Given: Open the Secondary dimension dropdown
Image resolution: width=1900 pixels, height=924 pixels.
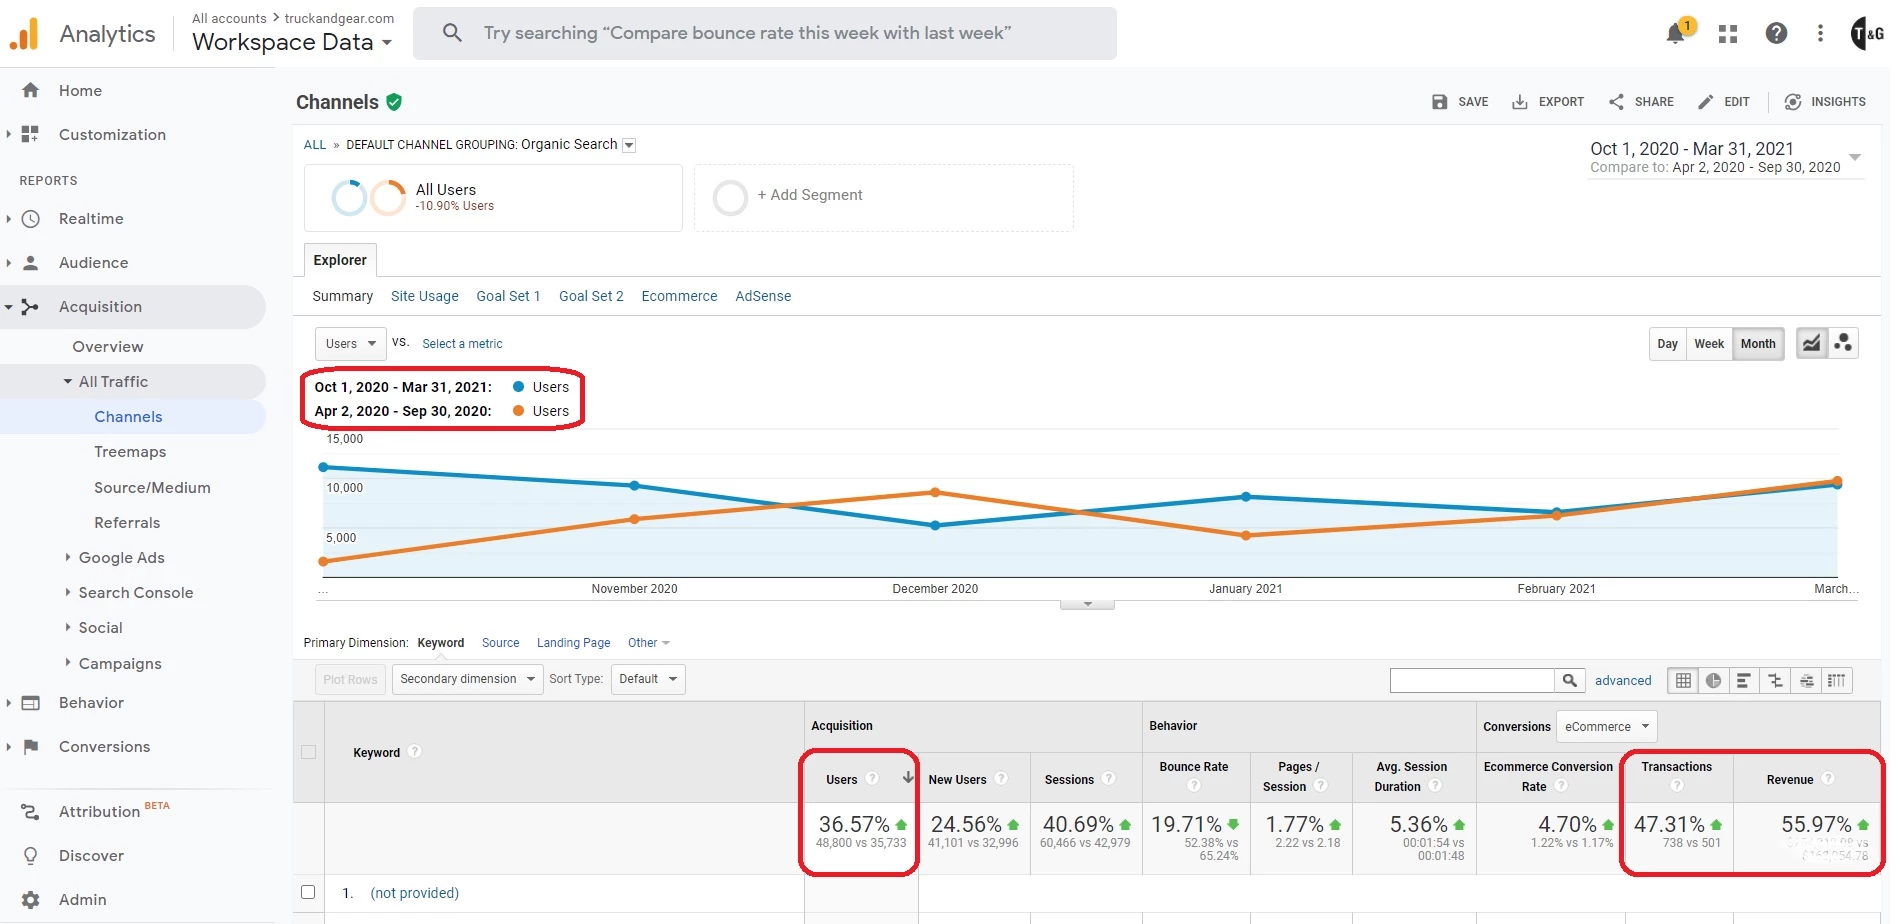Looking at the screenshot, I should pyautogui.click(x=467, y=679).
